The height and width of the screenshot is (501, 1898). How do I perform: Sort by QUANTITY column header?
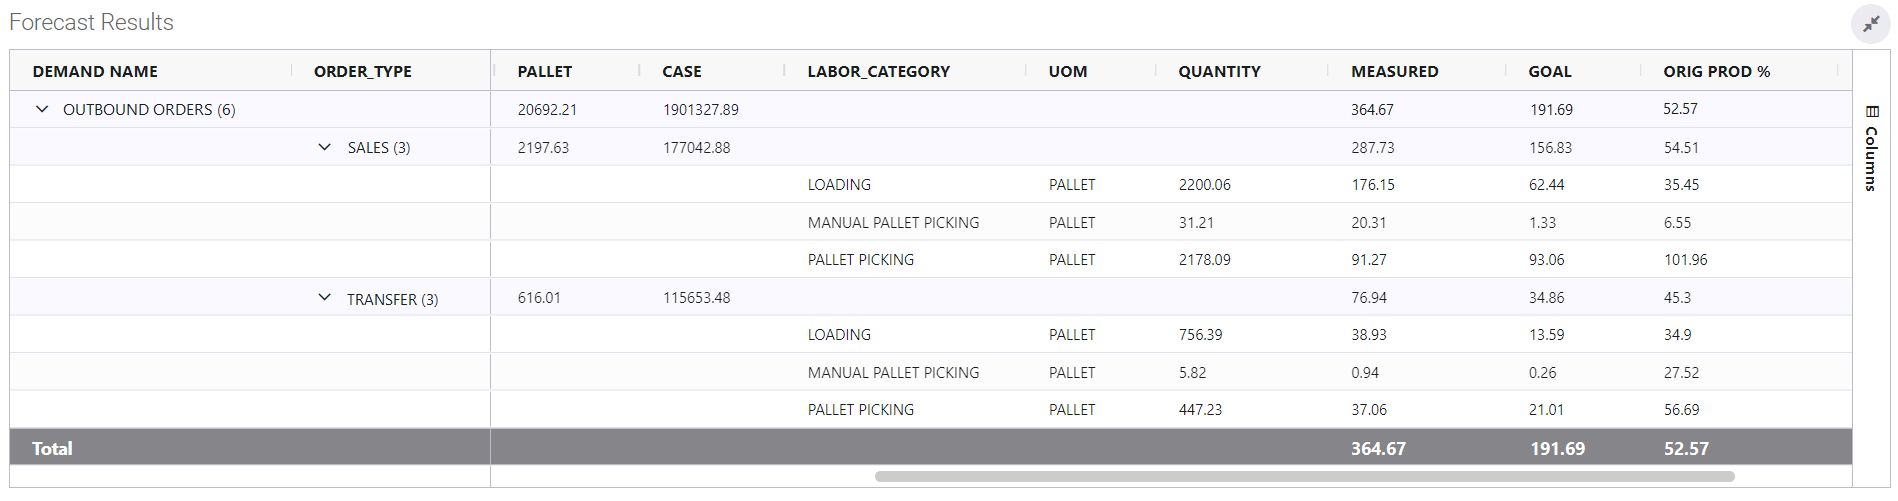[1219, 71]
